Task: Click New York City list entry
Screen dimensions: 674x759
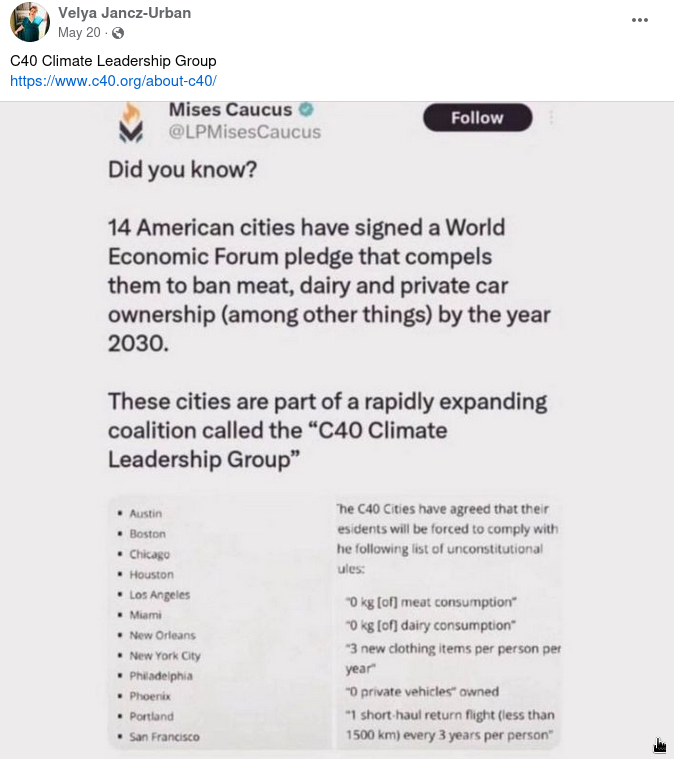Action: coord(165,656)
